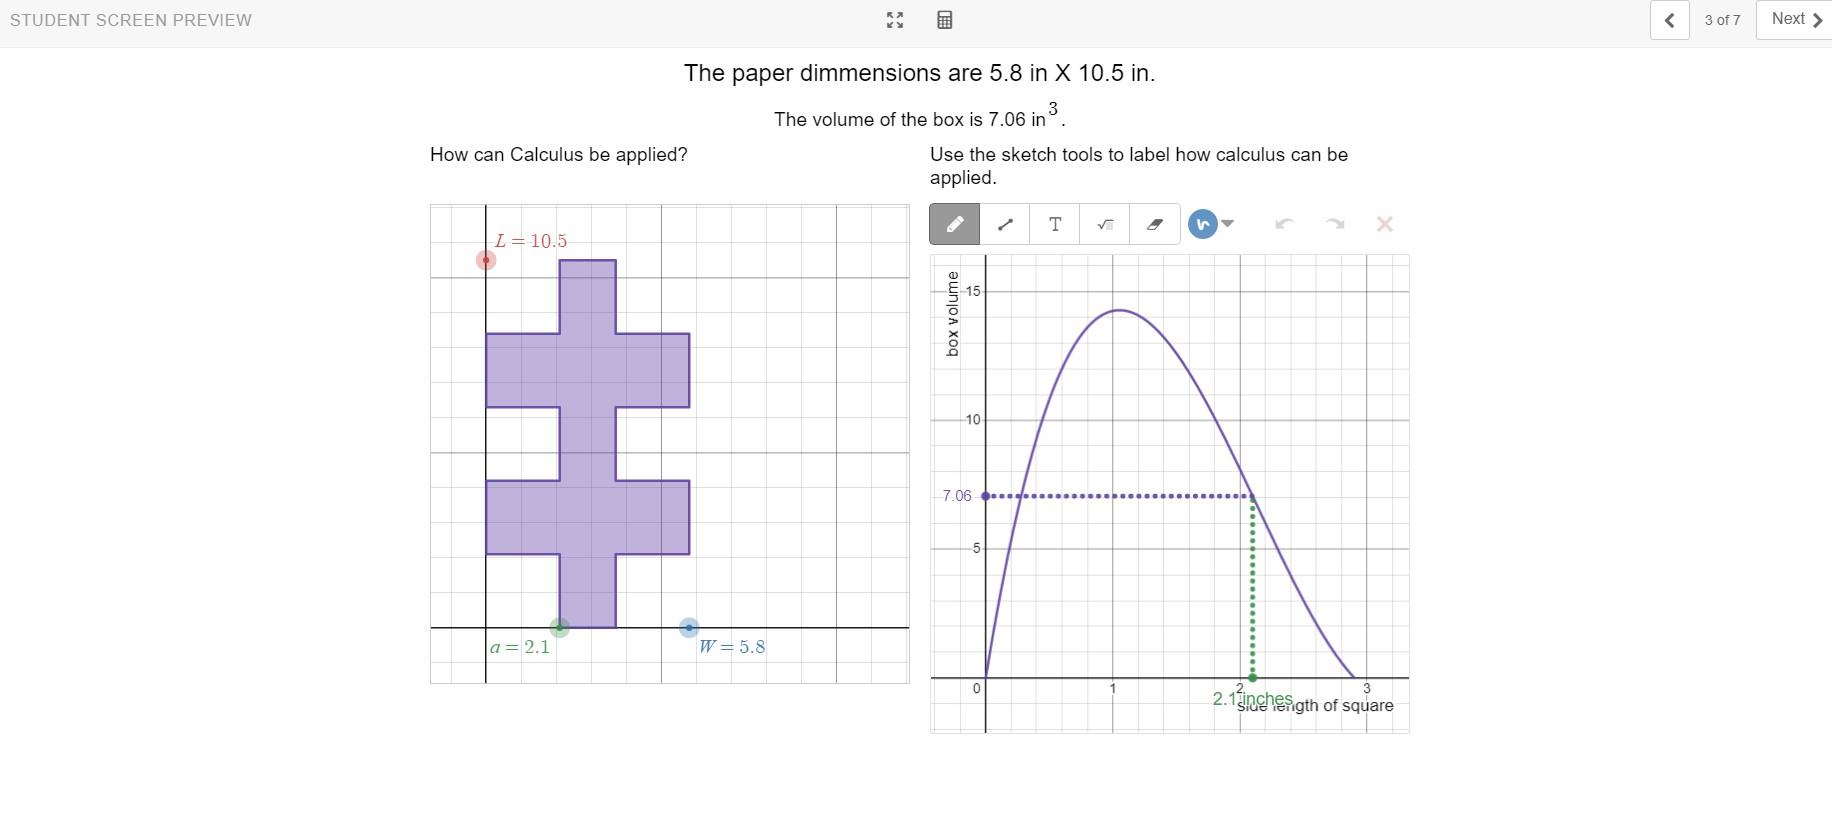Go to the previous screen
Image resolution: width=1832 pixels, height=840 pixels.
(1669, 20)
